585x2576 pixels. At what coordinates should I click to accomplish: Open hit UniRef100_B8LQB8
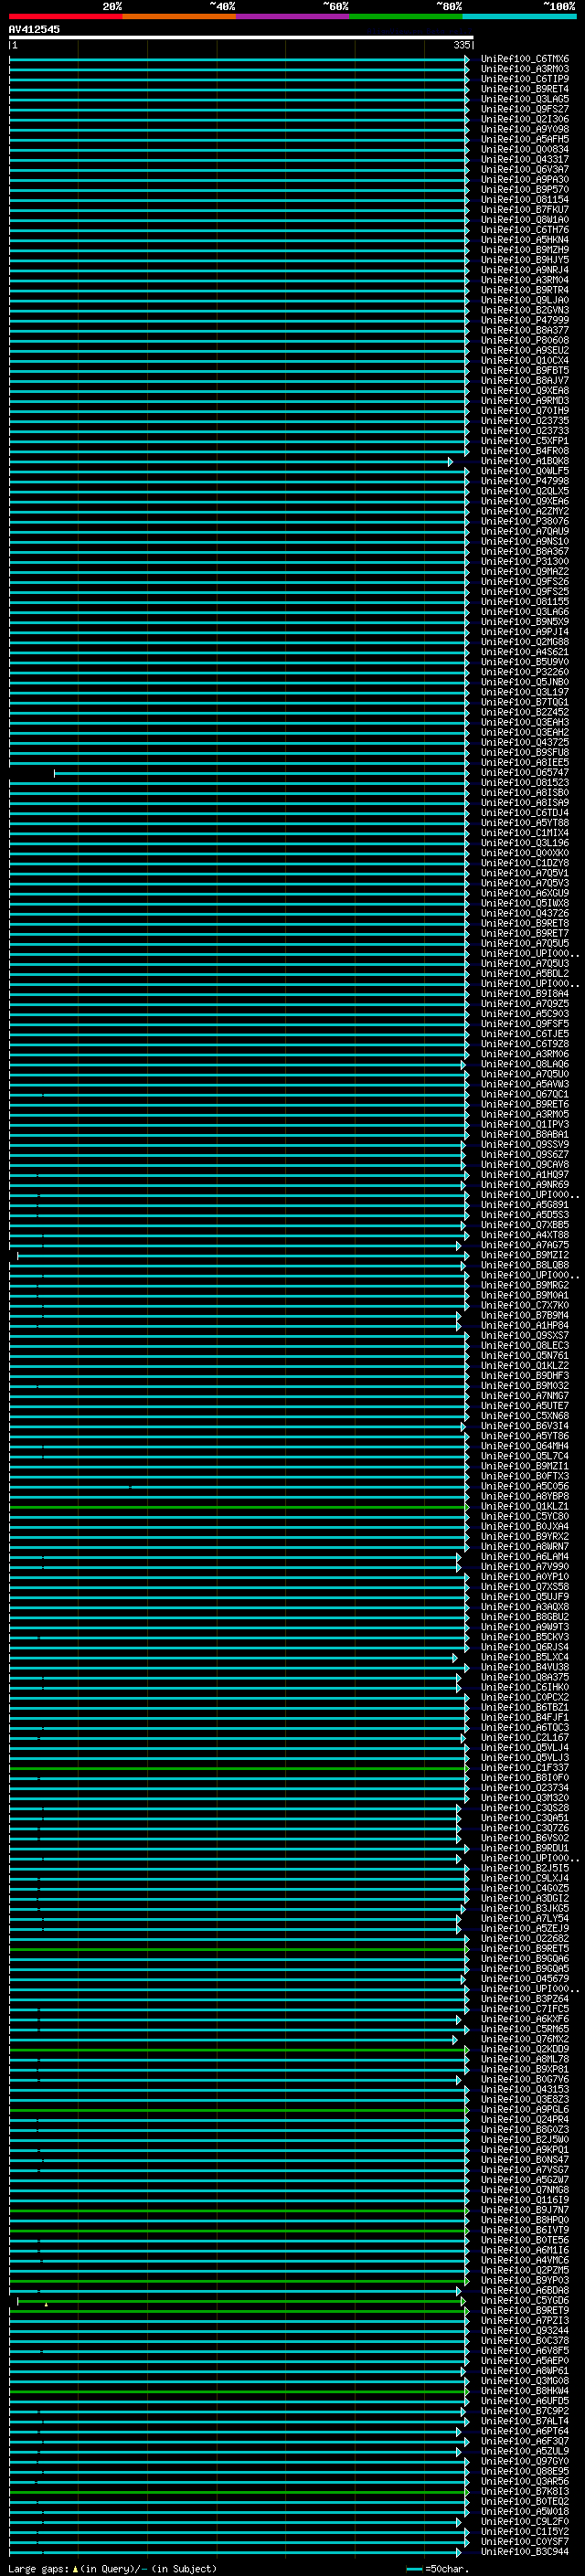click(x=525, y=1265)
